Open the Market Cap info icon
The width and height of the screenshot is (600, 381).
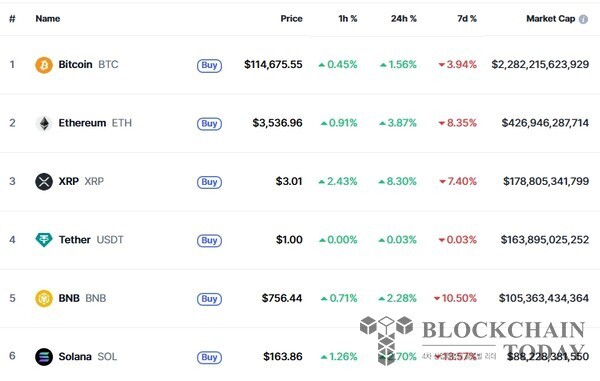point(583,19)
